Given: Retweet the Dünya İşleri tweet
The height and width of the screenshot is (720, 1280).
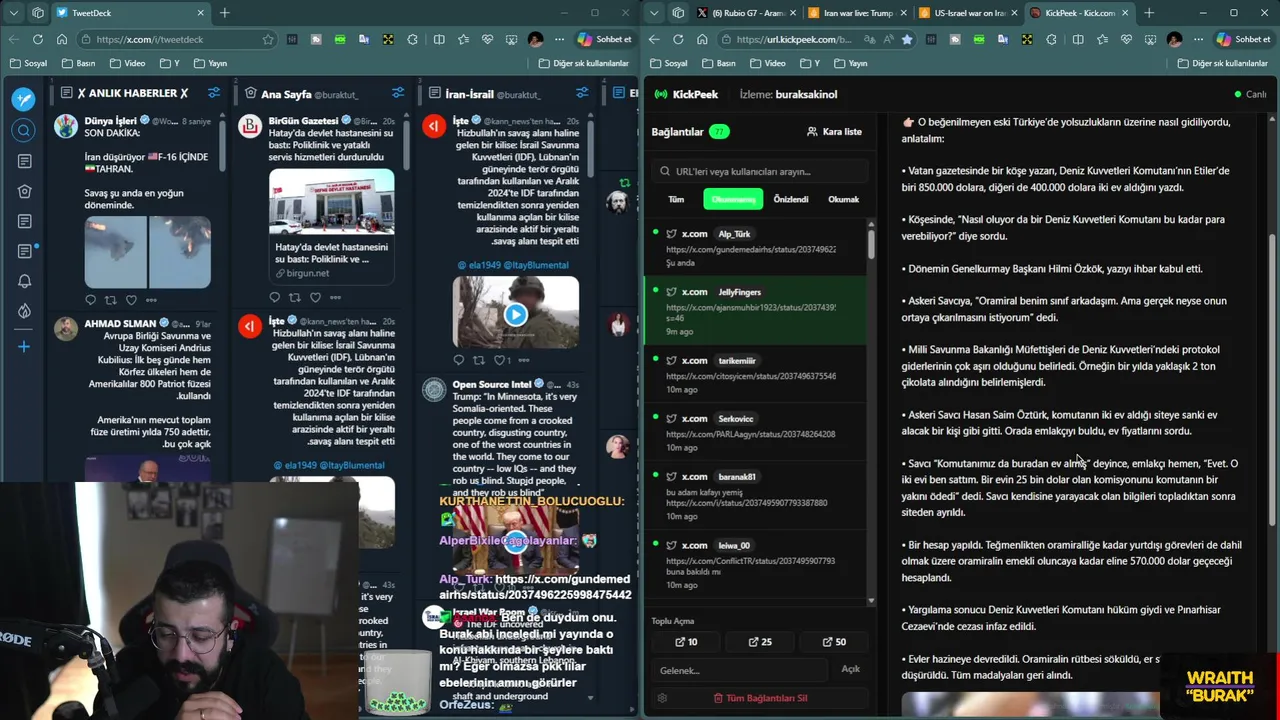Looking at the screenshot, I should pyautogui.click(x=110, y=300).
